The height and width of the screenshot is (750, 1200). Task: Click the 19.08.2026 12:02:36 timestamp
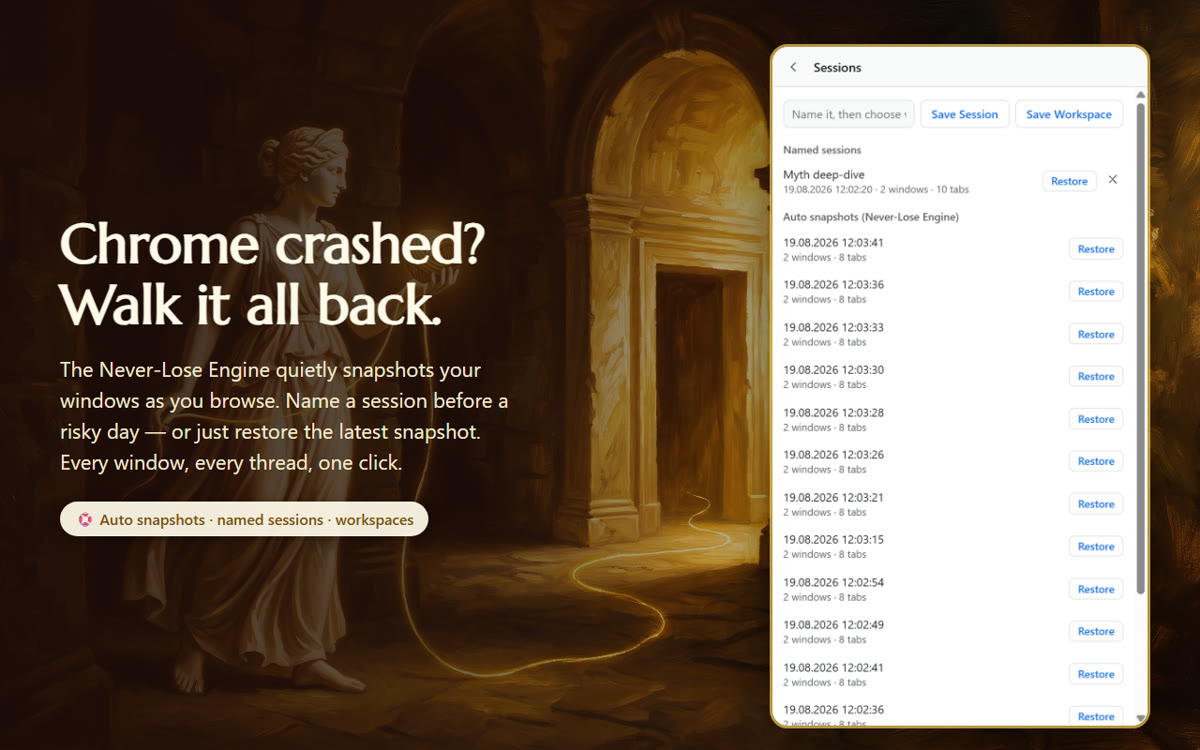pyautogui.click(x=833, y=710)
